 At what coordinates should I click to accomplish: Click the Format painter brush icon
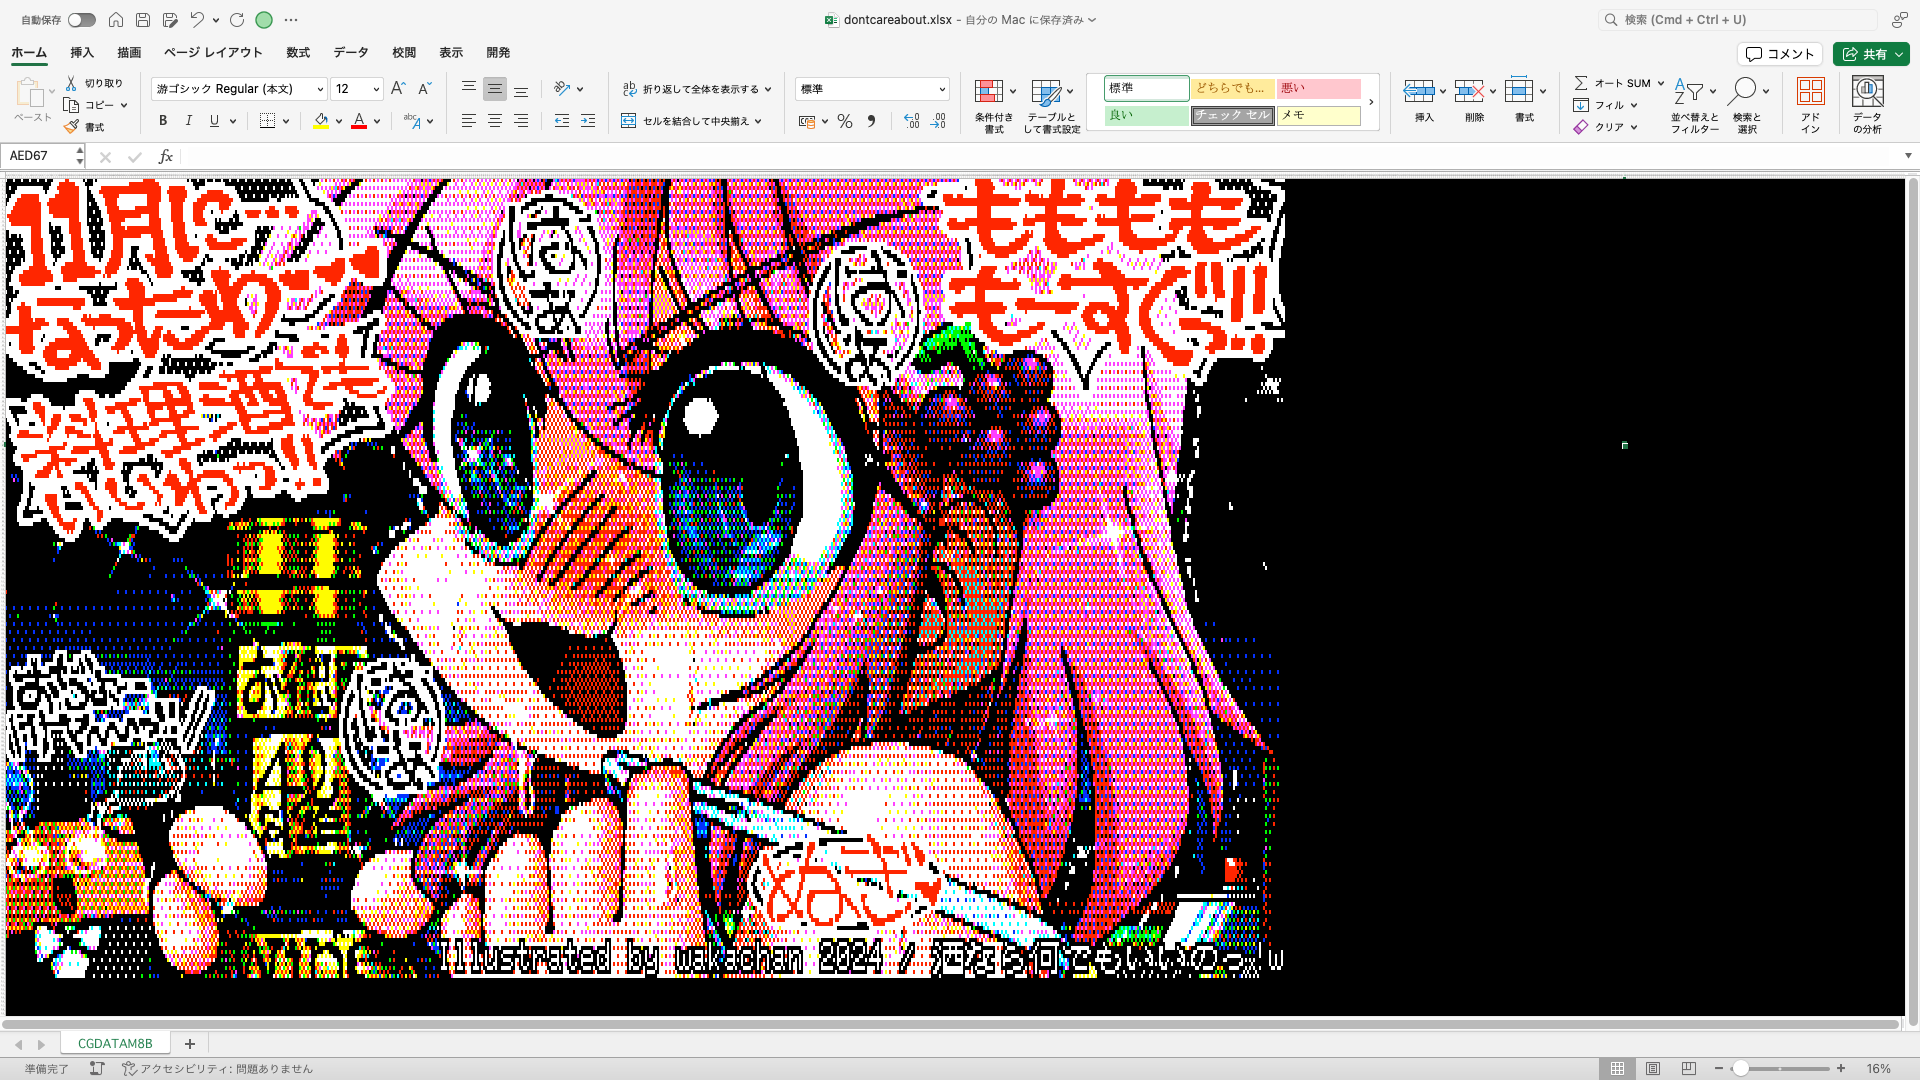click(x=71, y=127)
